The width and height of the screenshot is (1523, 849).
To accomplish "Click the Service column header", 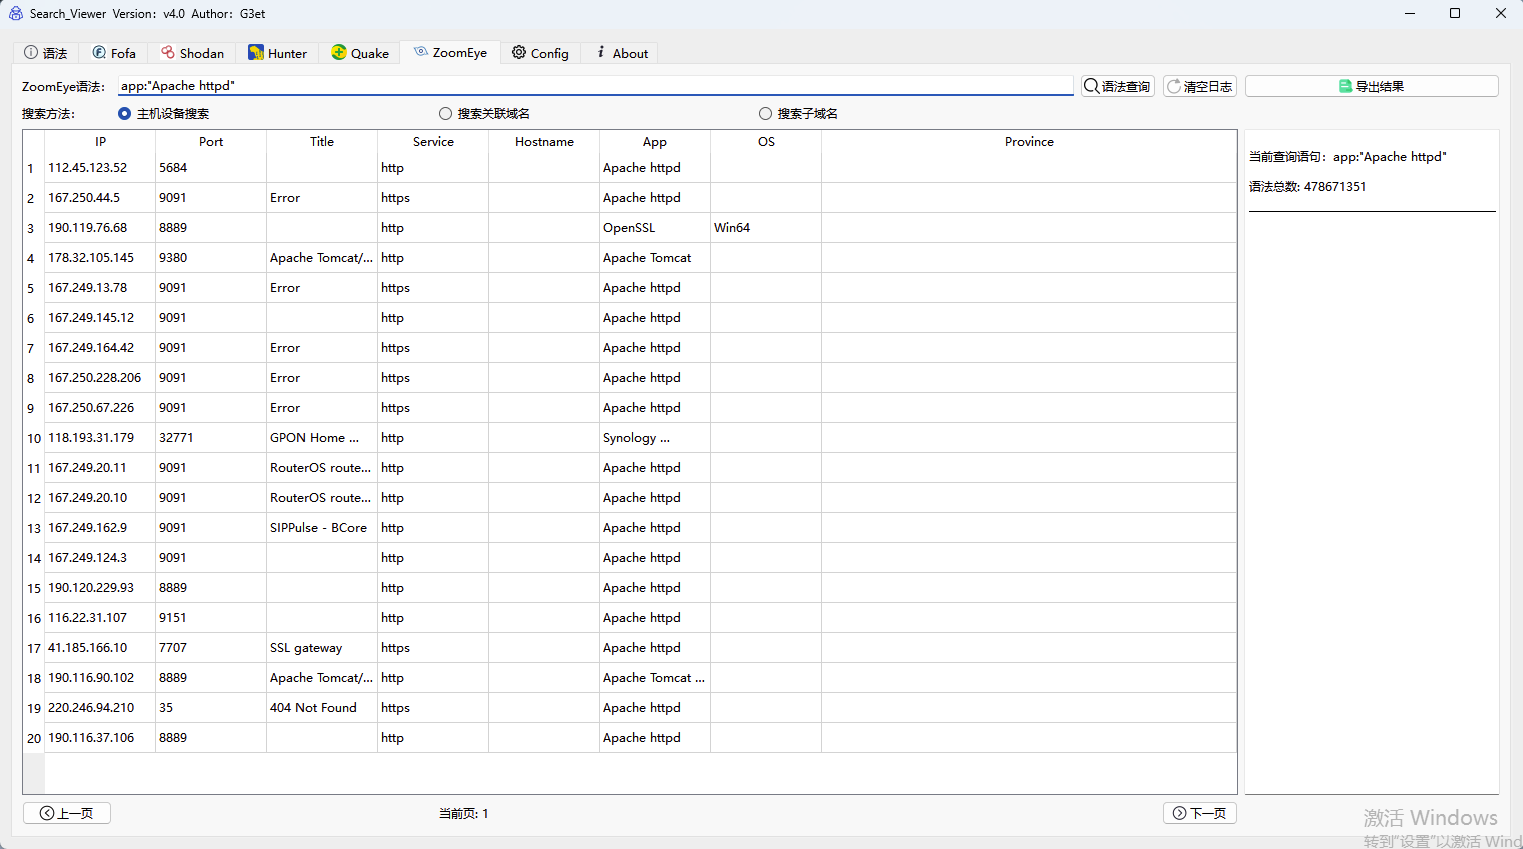I will point(433,142).
